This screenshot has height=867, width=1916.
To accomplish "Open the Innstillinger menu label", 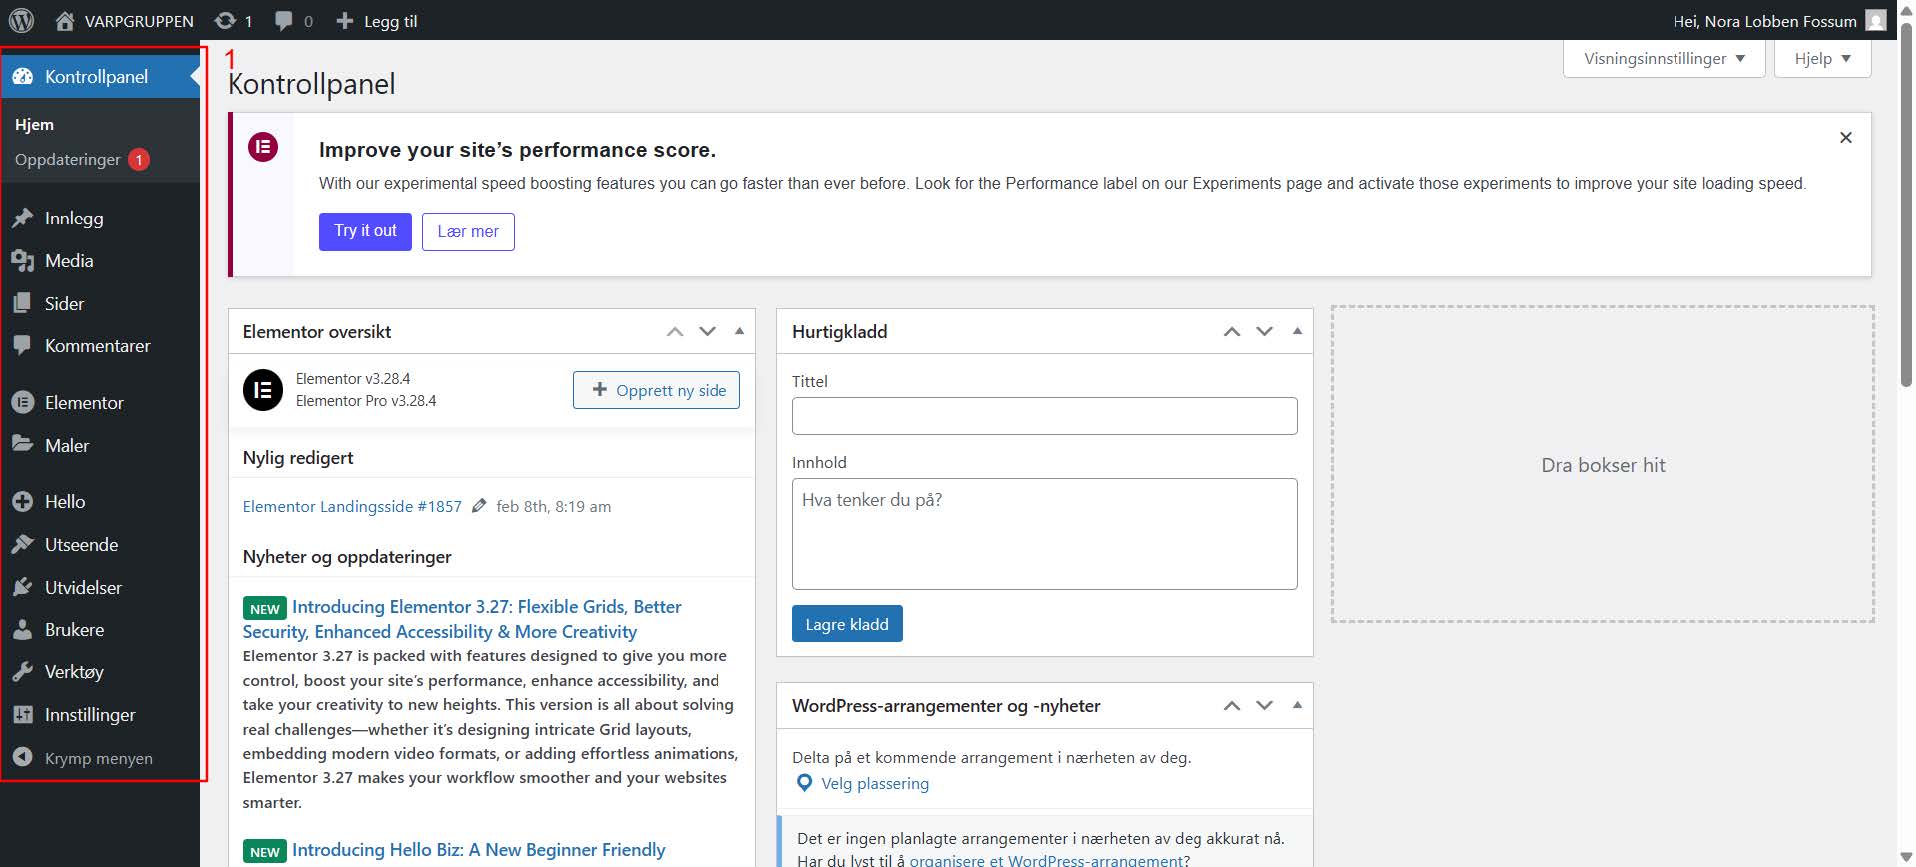I will click(x=90, y=714).
